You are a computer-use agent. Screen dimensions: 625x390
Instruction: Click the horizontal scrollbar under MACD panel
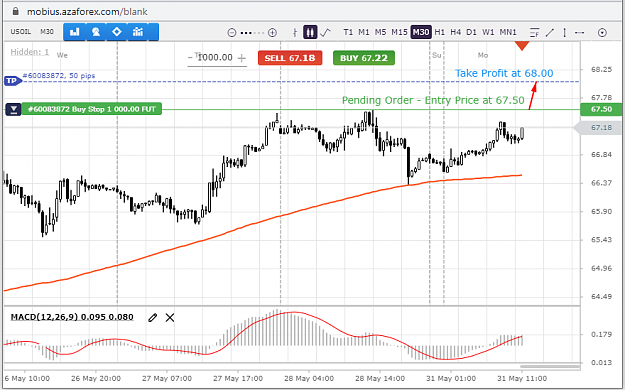click(x=550, y=366)
